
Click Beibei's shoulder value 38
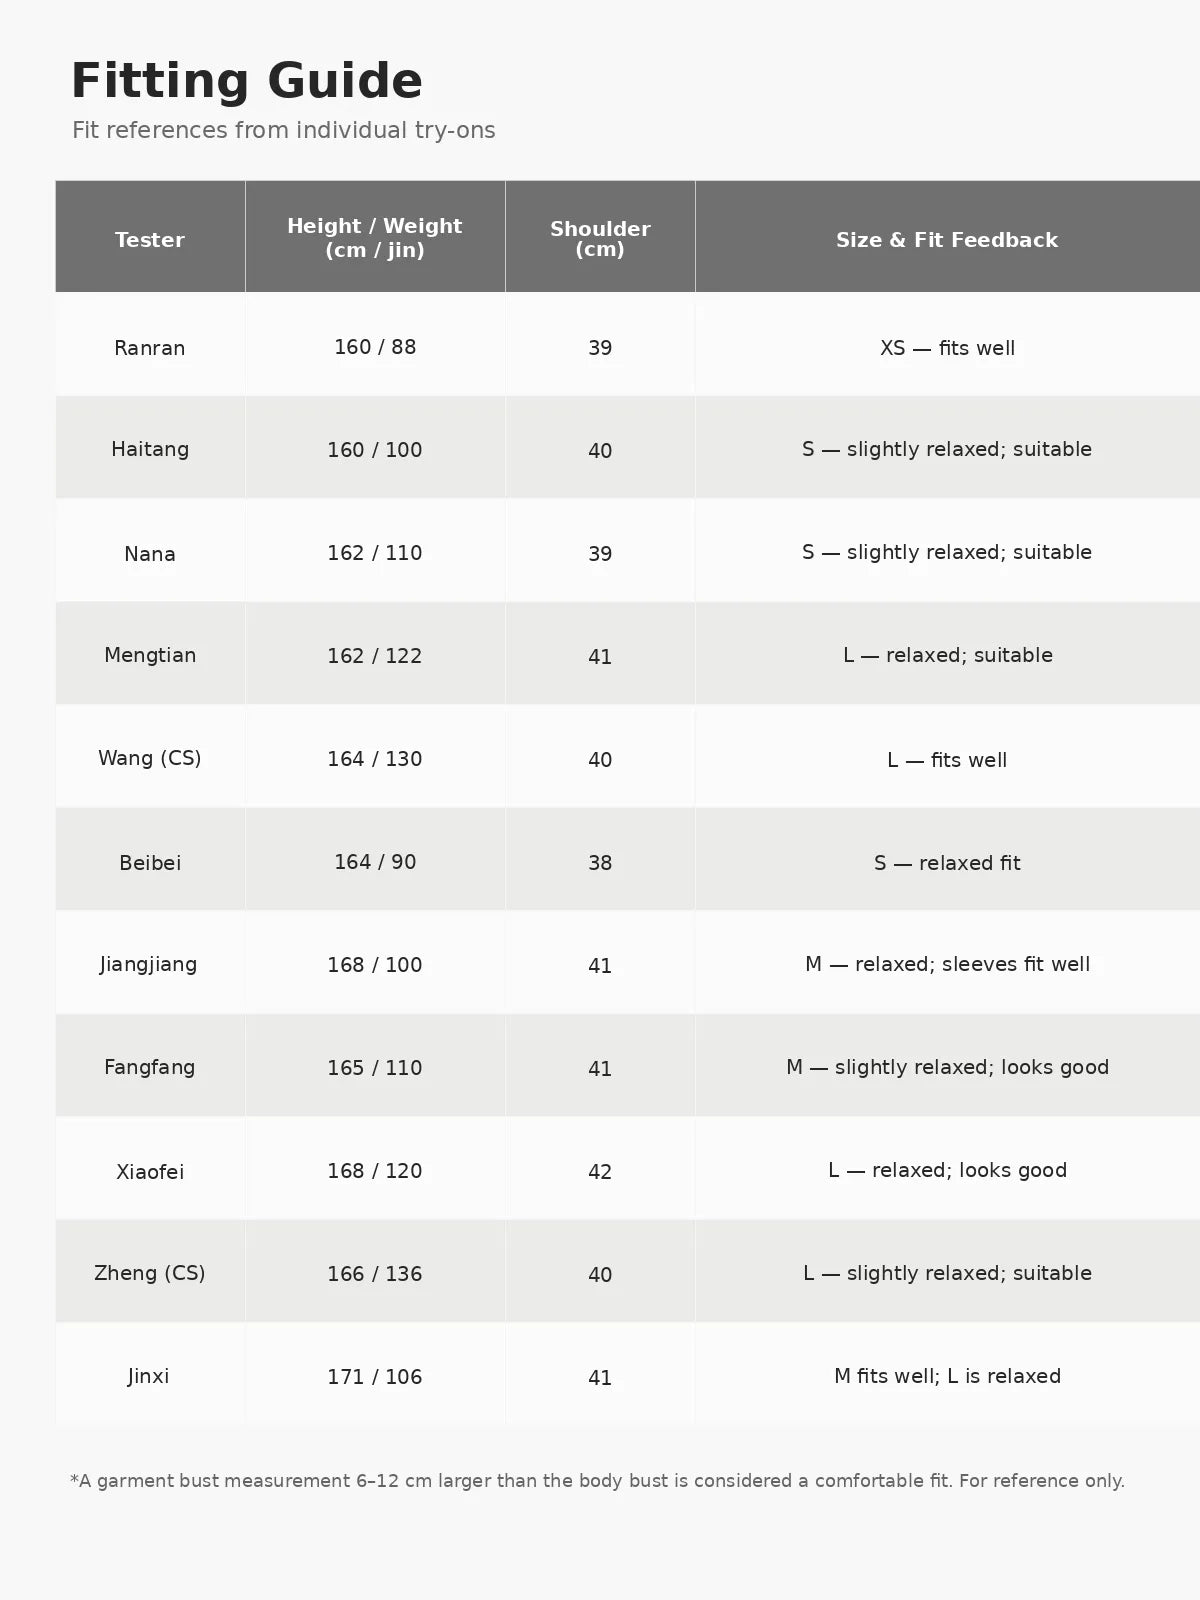tap(600, 863)
